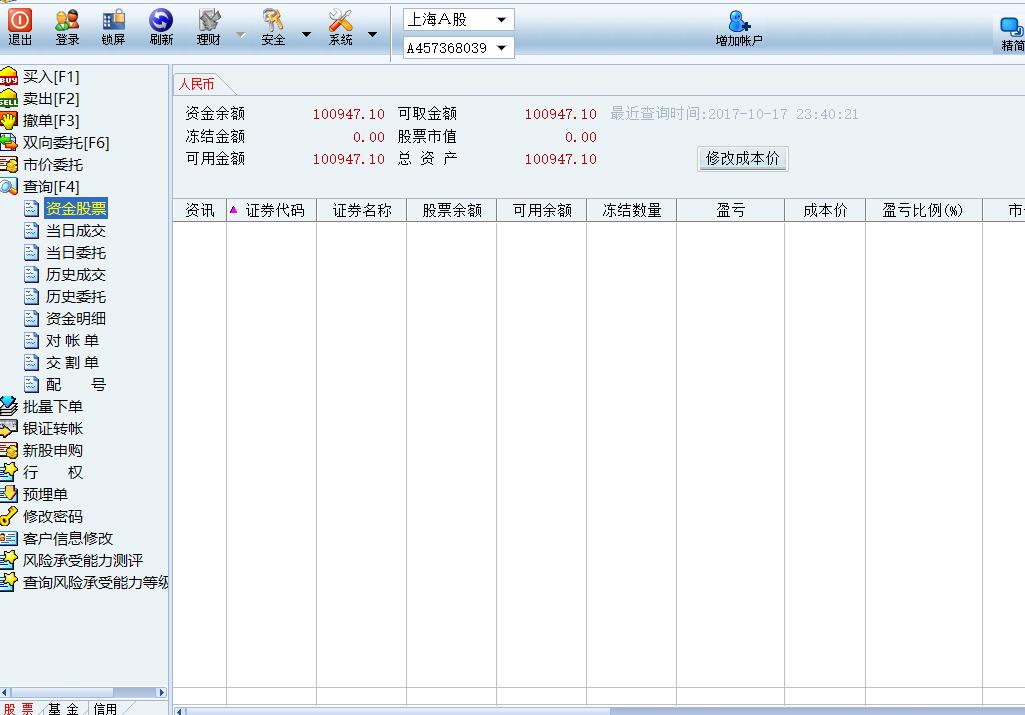This screenshot has height=715, width=1025.
Task: Open the 上海A股 market dropdown
Action: 458,20
